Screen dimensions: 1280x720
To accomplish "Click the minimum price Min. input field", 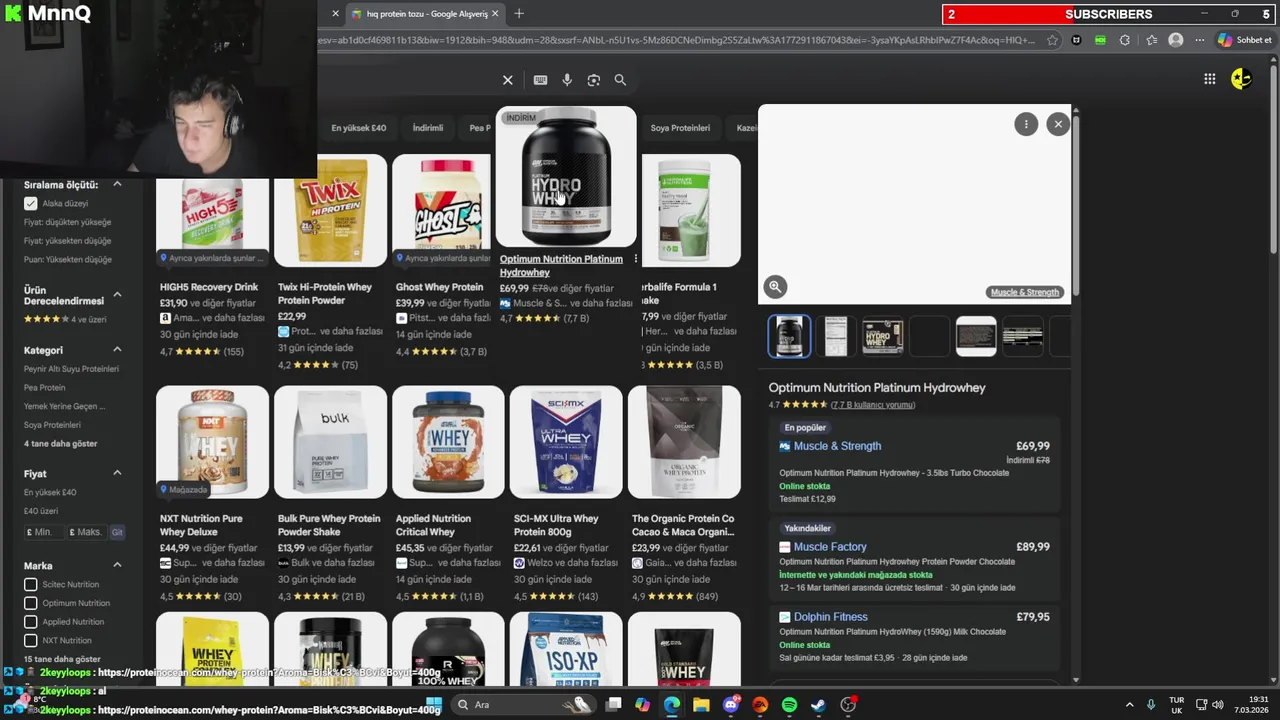I will [x=43, y=532].
